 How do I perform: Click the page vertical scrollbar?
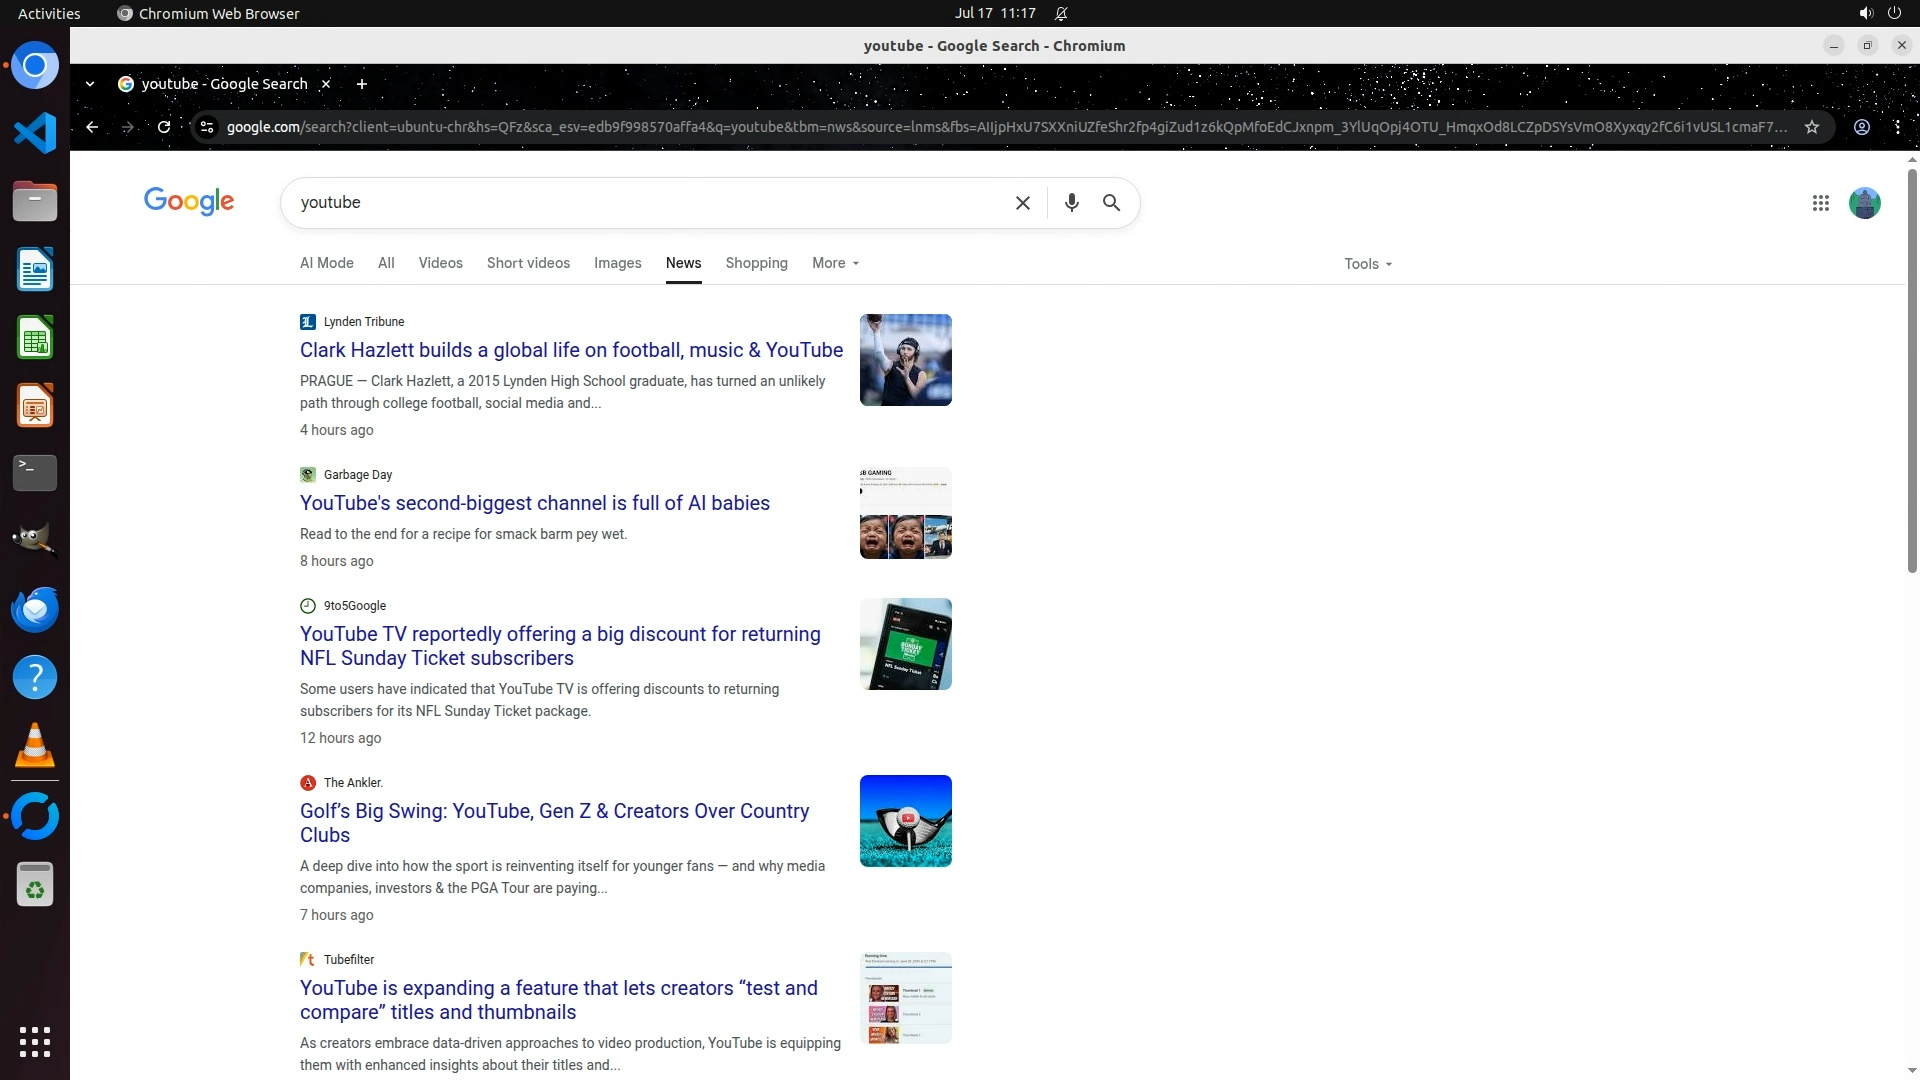[1912, 370]
